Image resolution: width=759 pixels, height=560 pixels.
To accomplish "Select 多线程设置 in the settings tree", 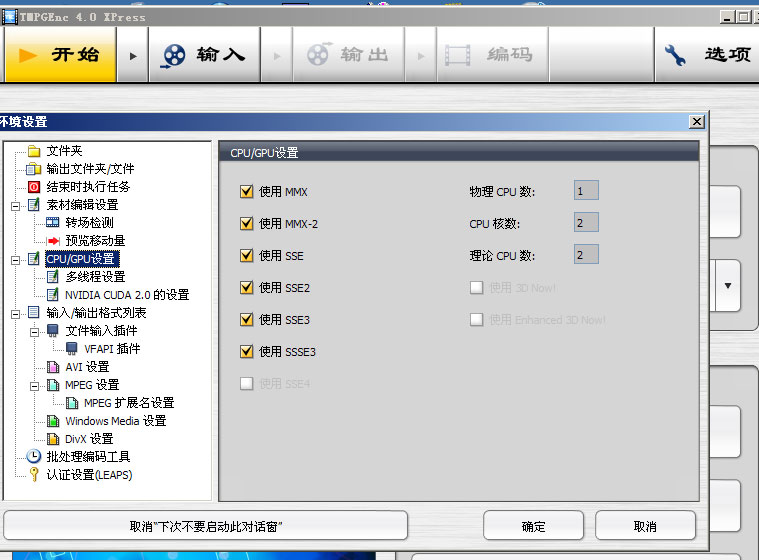I will (x=95, y=277).
